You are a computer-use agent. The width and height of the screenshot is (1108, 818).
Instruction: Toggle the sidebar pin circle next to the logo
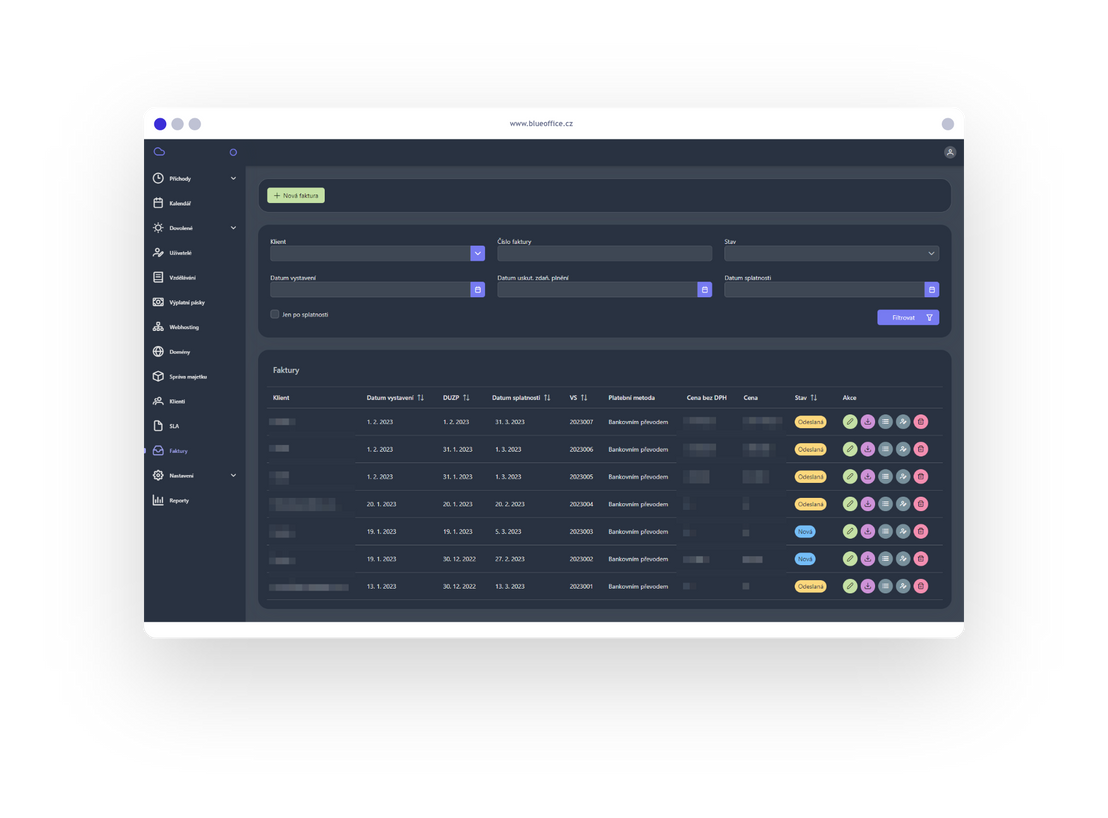pos(233,152)
